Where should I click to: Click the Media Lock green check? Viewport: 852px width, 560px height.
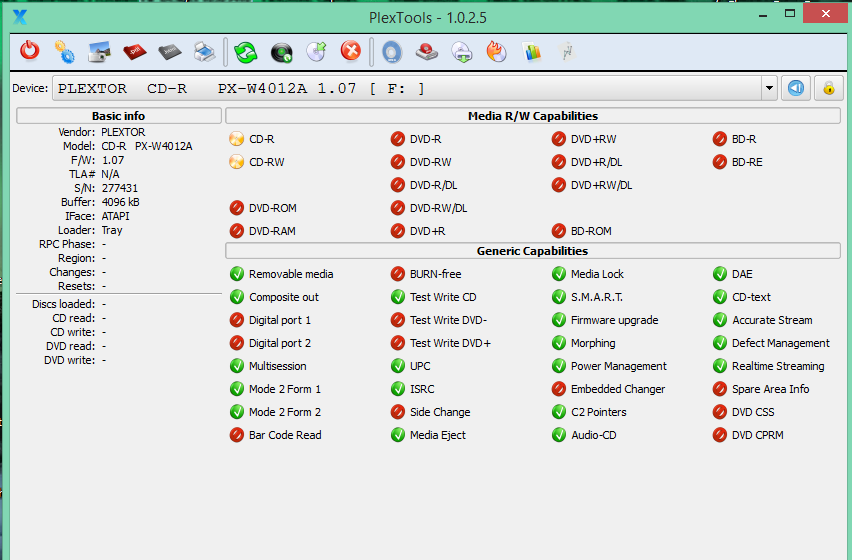[x=559, y=274]
